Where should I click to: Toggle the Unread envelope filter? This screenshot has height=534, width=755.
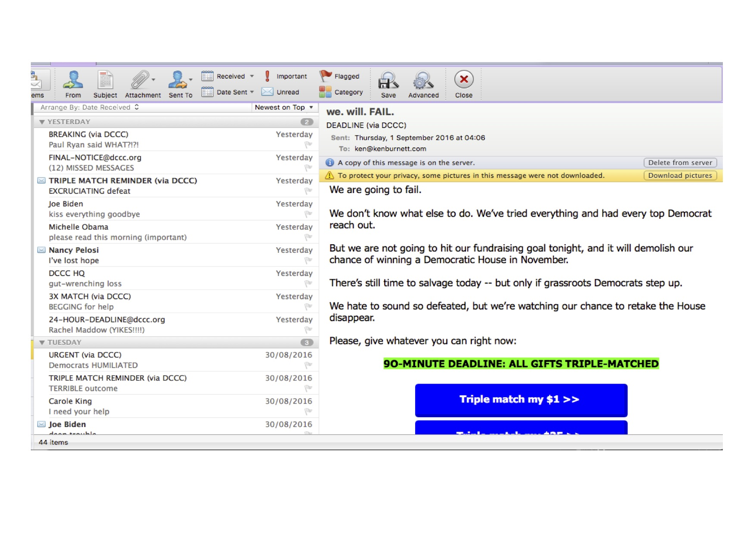click(x=267, y=92)
